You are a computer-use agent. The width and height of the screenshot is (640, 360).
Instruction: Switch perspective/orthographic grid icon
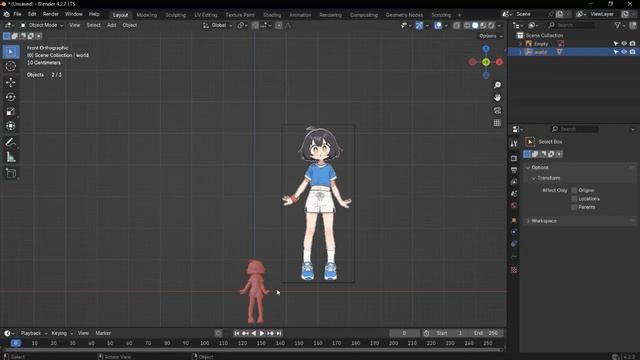coord(497,123)
